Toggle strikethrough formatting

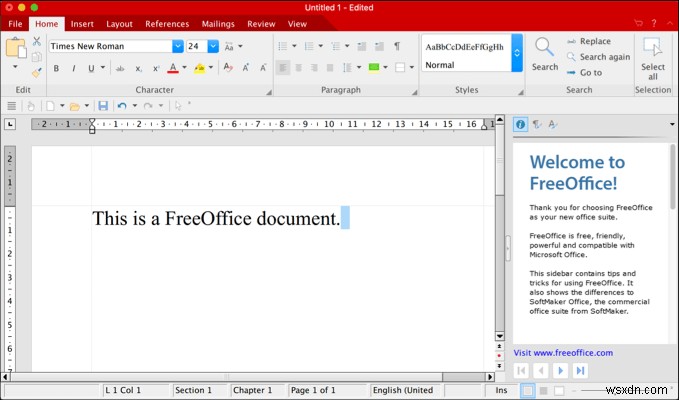point(120,68)
